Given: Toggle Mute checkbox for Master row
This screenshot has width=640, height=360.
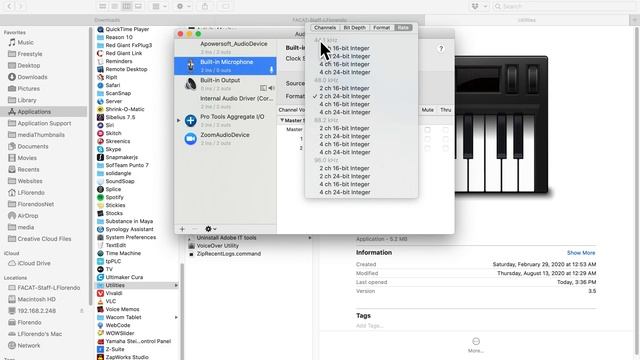Looking at the screenshot, I should pos(427,130).
